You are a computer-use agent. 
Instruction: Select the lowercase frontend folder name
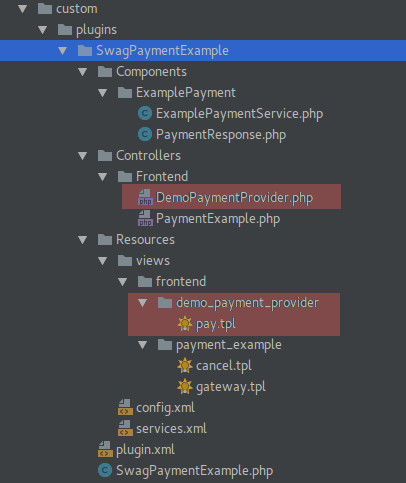181,282
